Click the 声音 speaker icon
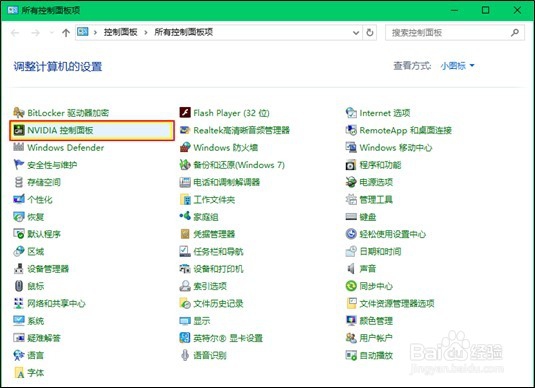535x388 pixels. (351, 269)
